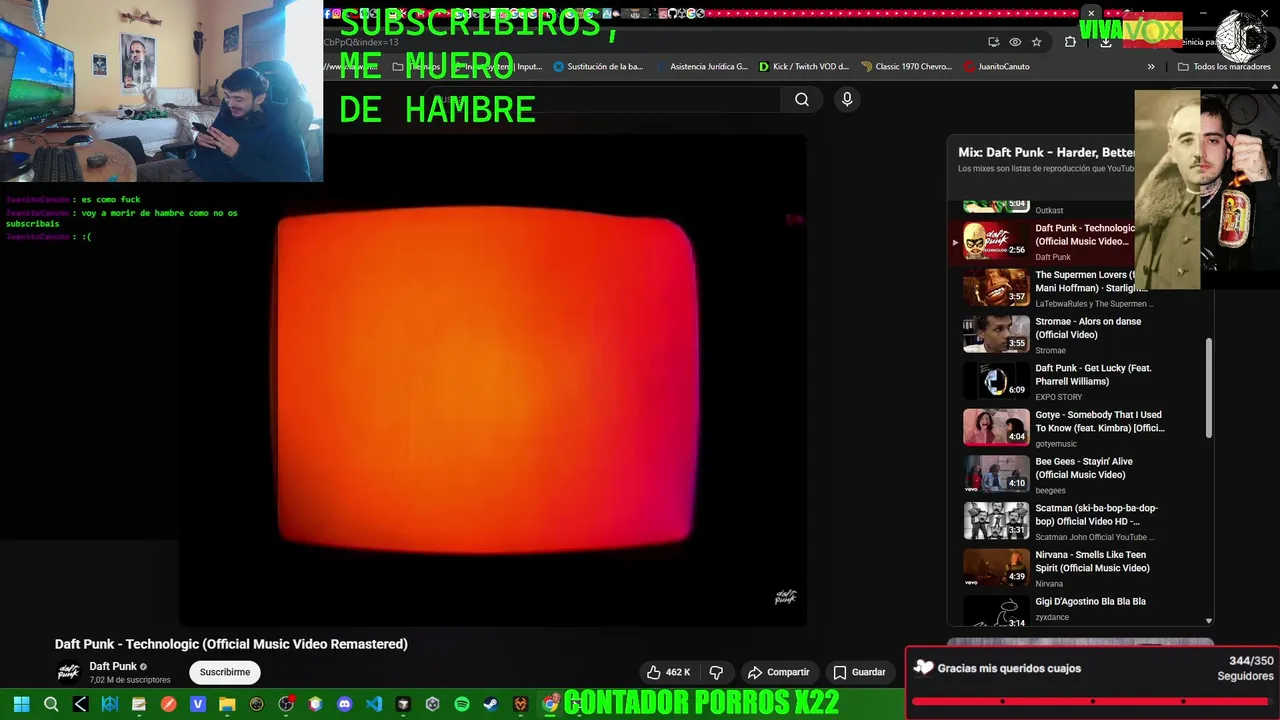Like the Technologic video (462 K)

coord(669,672)
